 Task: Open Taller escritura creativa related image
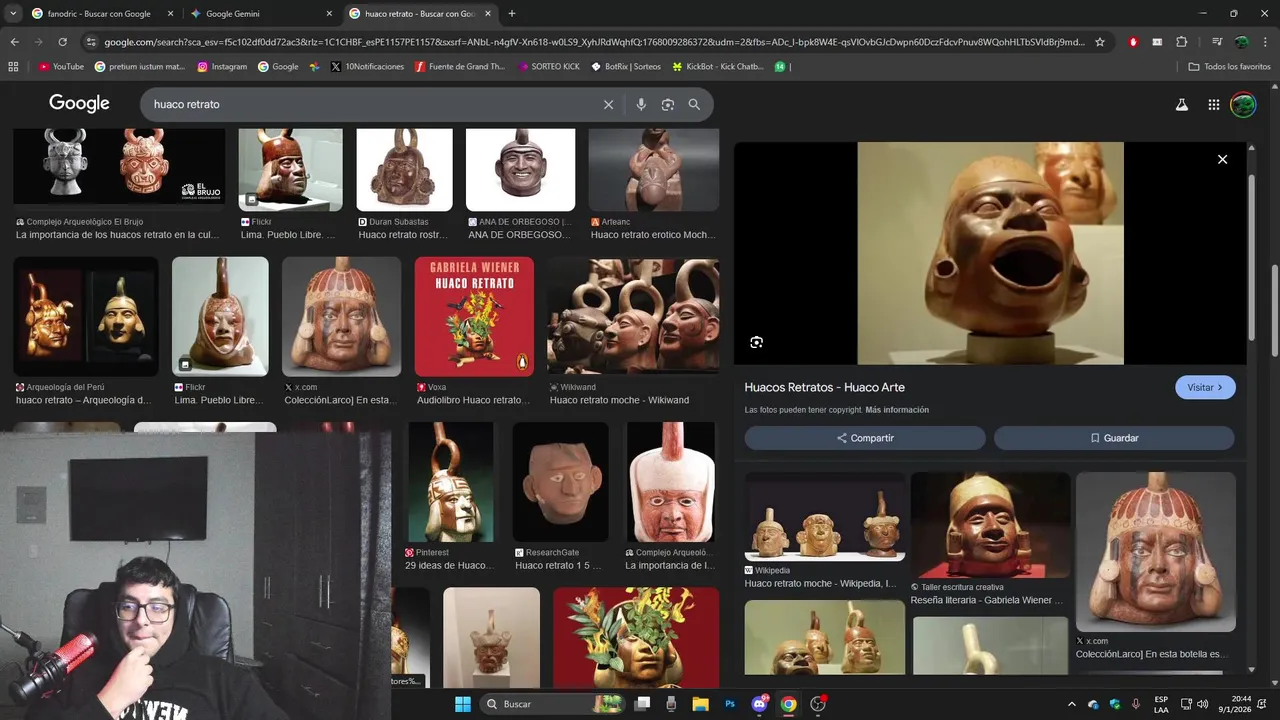coord(990,525)
